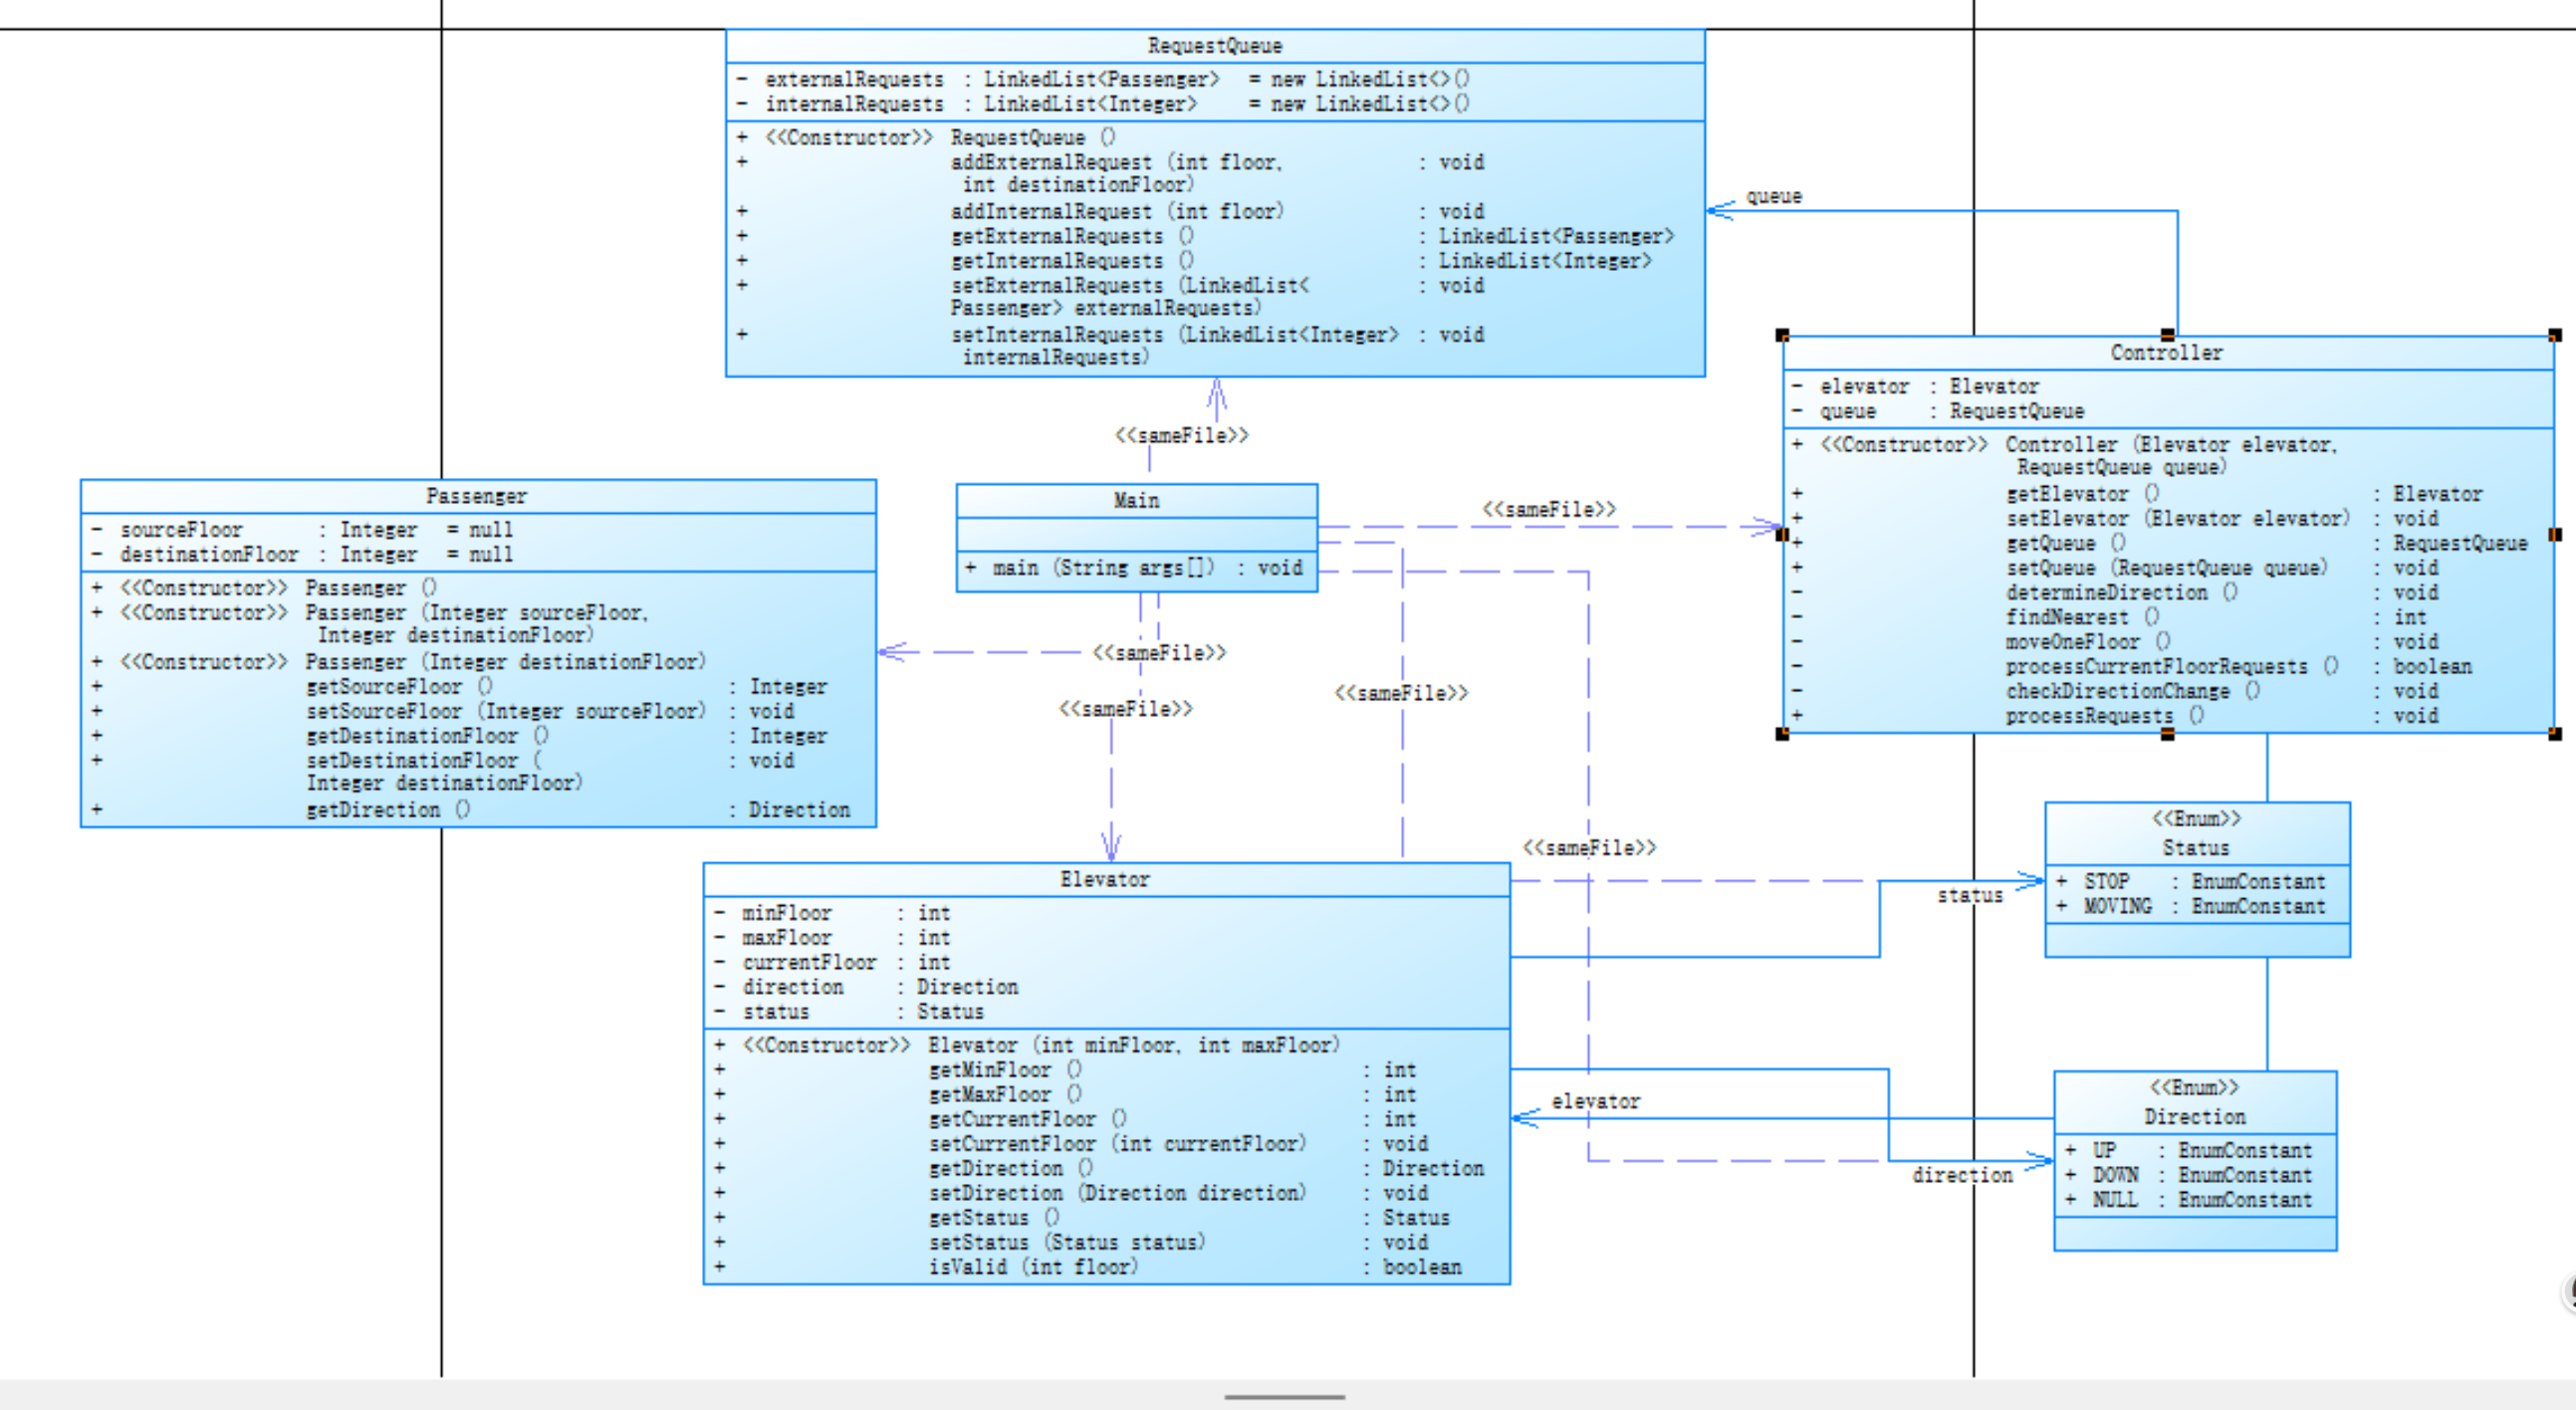Image resolution: width=2576 pixels, height=1410 pixels.
Task: Click Controller's top-middle selection handle
Action: tap(2167, 335)
